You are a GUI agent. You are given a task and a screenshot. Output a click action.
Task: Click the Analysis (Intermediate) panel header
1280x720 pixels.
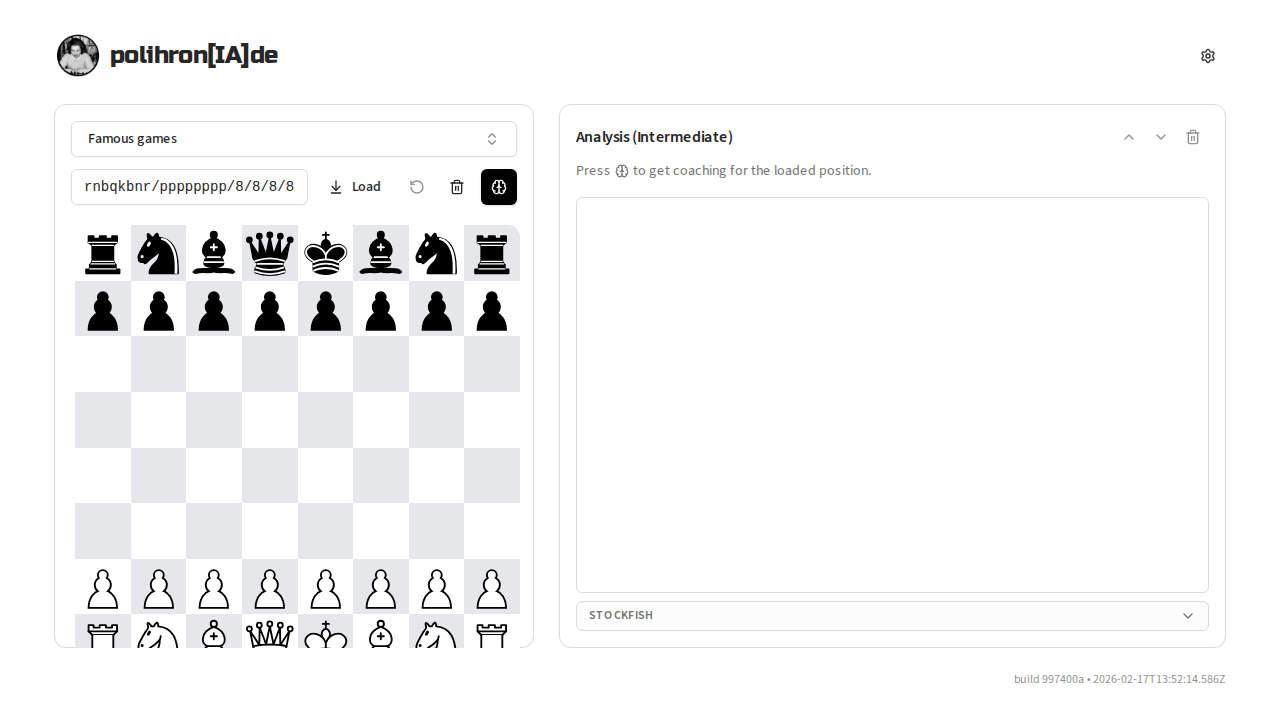654,137
